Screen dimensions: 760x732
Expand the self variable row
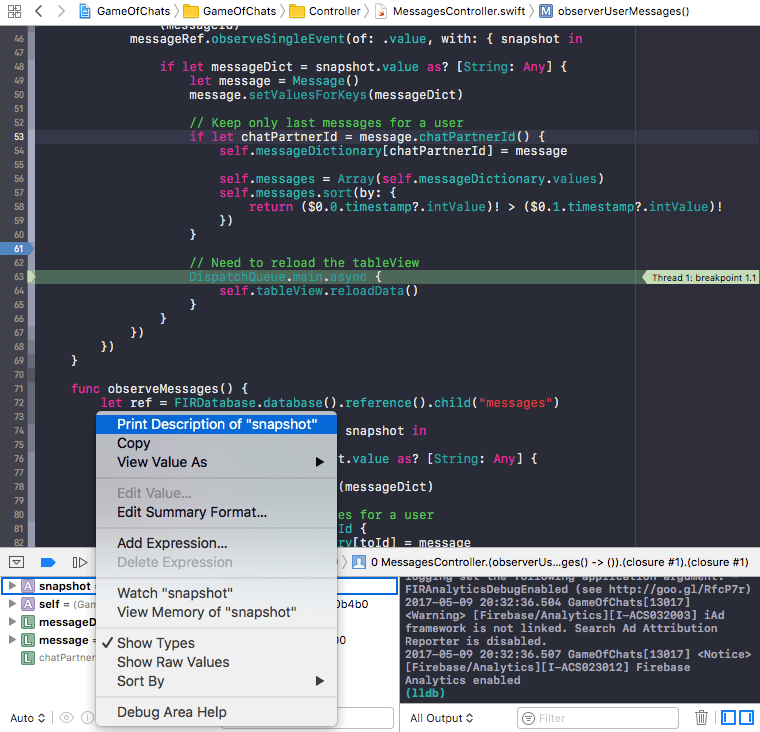click(x=12, y=604)
